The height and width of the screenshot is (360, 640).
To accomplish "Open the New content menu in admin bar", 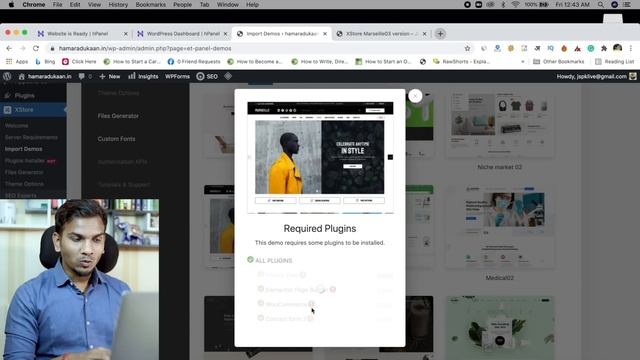I will click(x=110, y=76).
